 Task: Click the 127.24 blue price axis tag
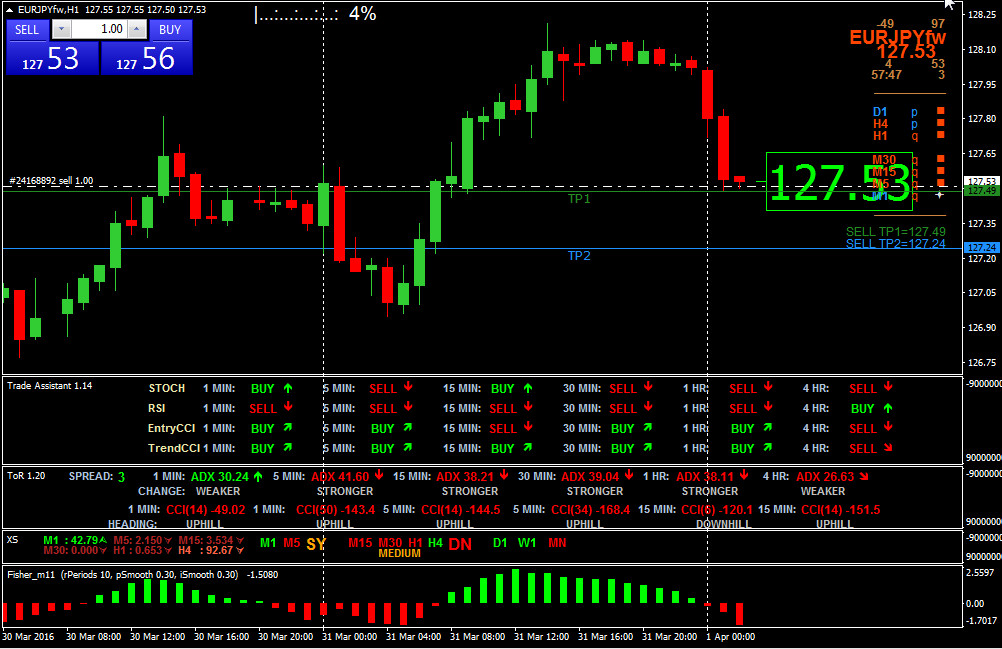982,247
